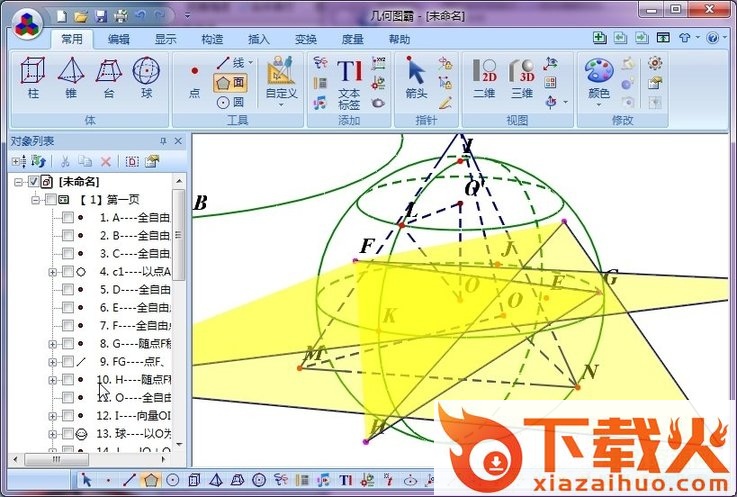
Task: Click the green plus add page icon
Action: [x=599, y=38]
